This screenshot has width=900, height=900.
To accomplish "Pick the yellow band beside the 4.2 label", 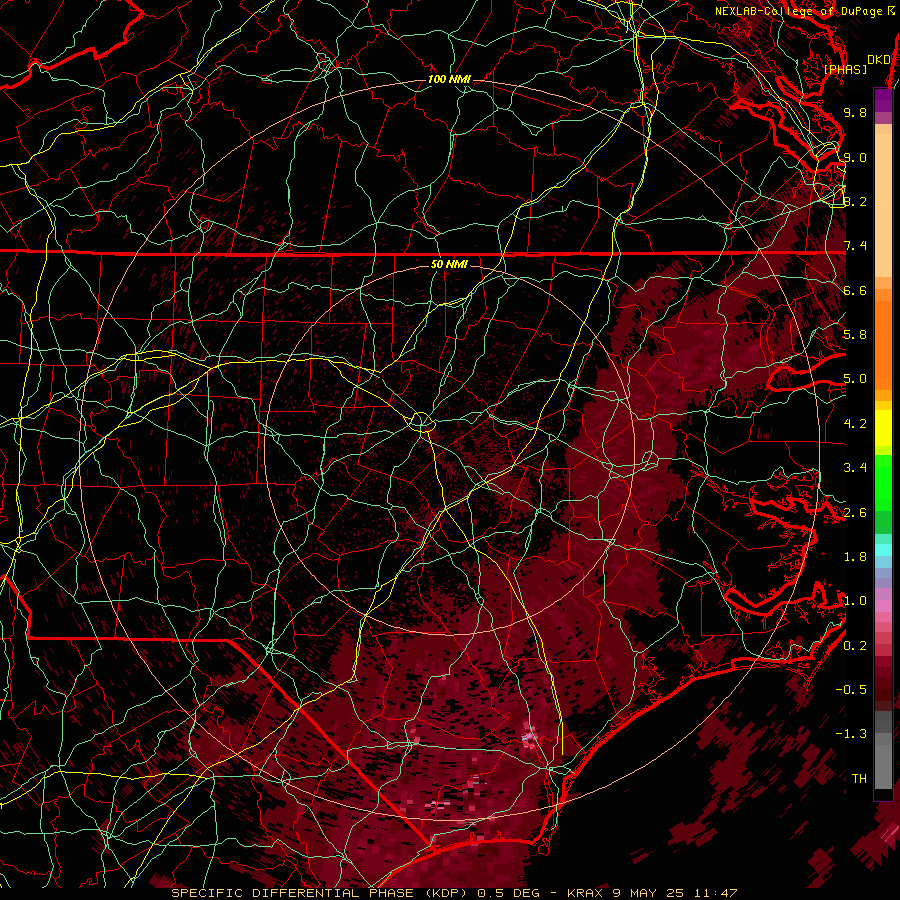I will tap(883, 428).
